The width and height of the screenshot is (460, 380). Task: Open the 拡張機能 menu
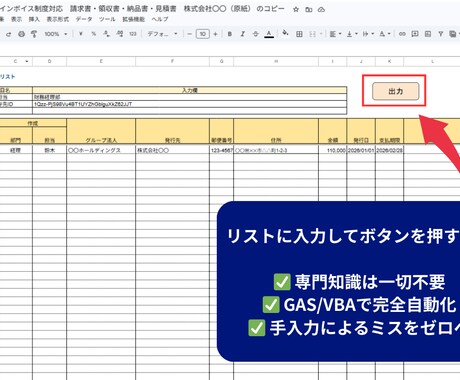tap(133, 19)
